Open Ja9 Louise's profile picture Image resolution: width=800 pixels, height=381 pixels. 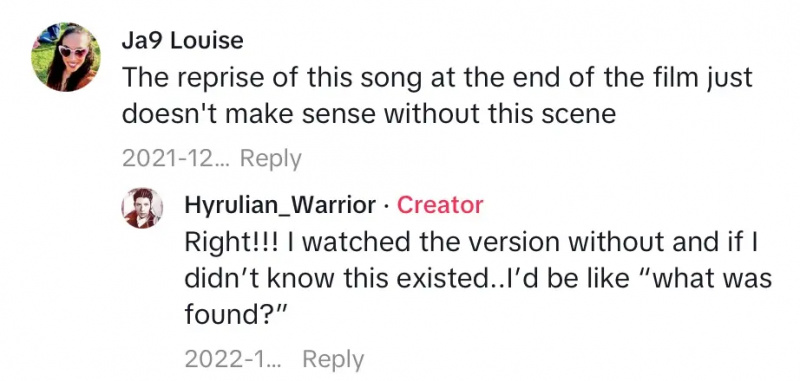tap(66, 57)
